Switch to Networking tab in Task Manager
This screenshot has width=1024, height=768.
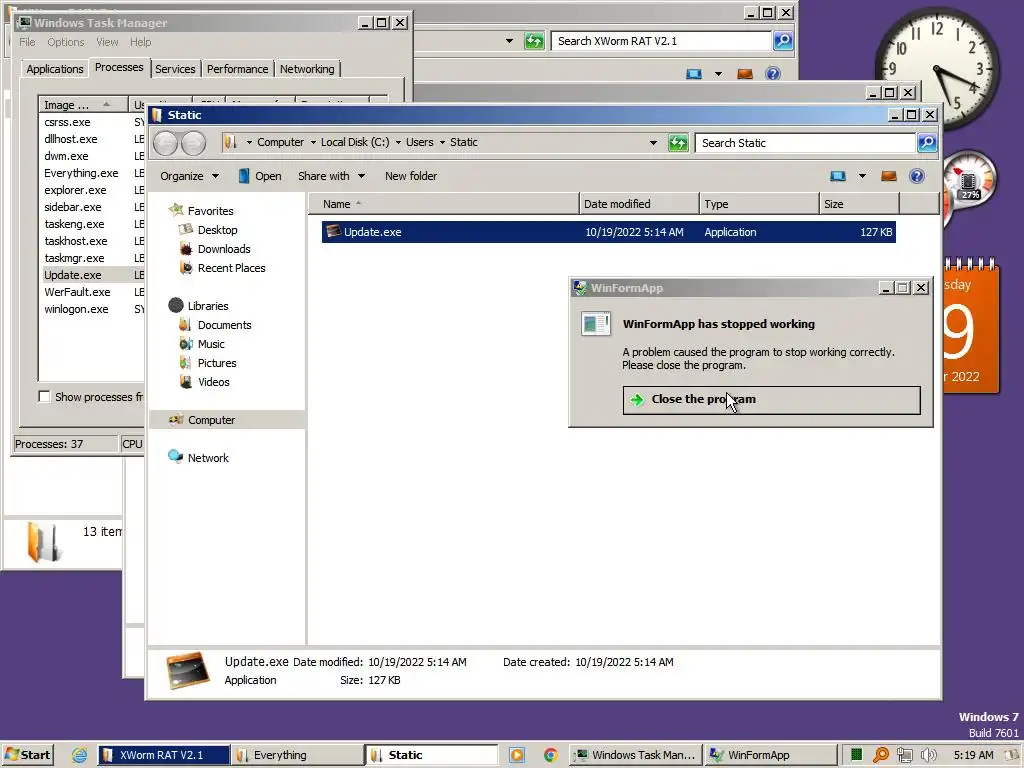pos(307,69)
